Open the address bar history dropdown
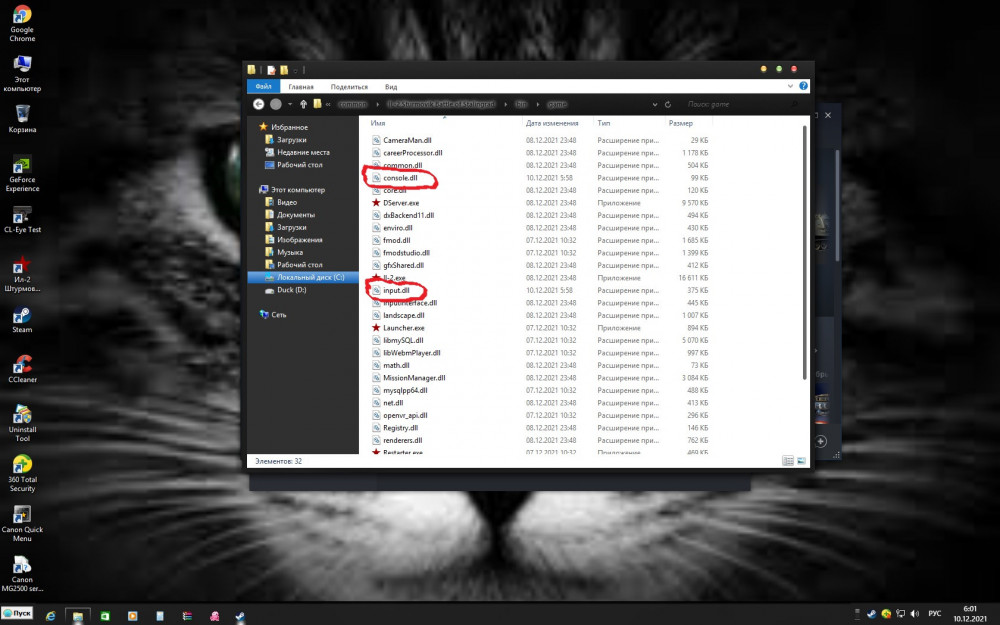The image size is (1000, 625). coord(654,105)
